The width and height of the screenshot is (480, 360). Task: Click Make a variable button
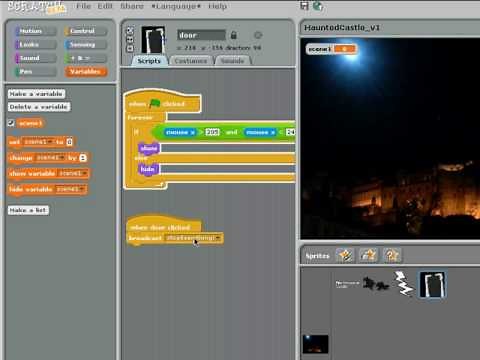click(x=36, y=94)
